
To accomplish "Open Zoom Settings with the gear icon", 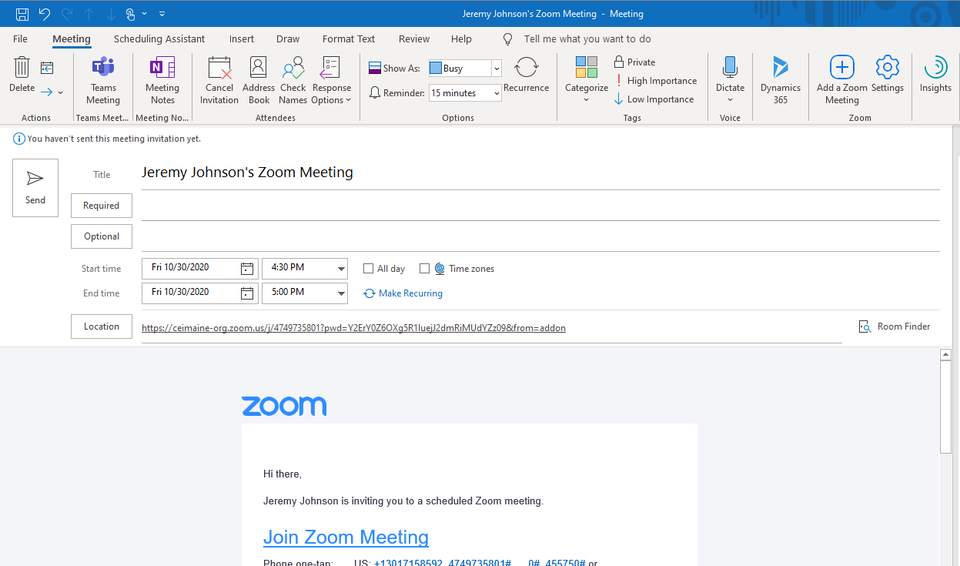I will [x=887, y=74].
